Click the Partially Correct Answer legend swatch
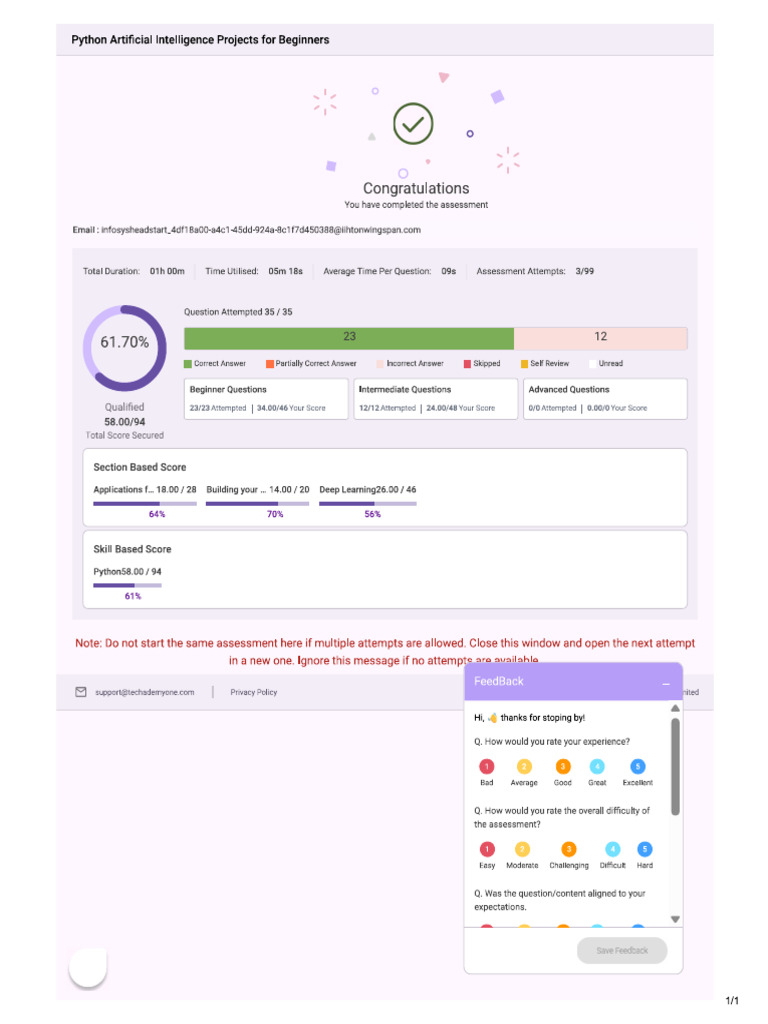Screen dimensions: 768x1024 point(270,364)
